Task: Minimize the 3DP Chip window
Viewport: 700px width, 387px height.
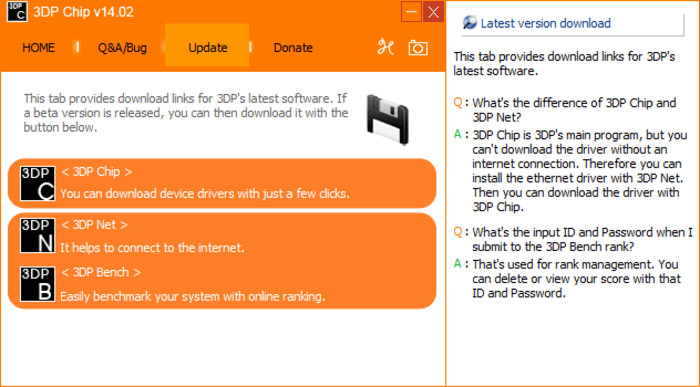Action: 411,12
